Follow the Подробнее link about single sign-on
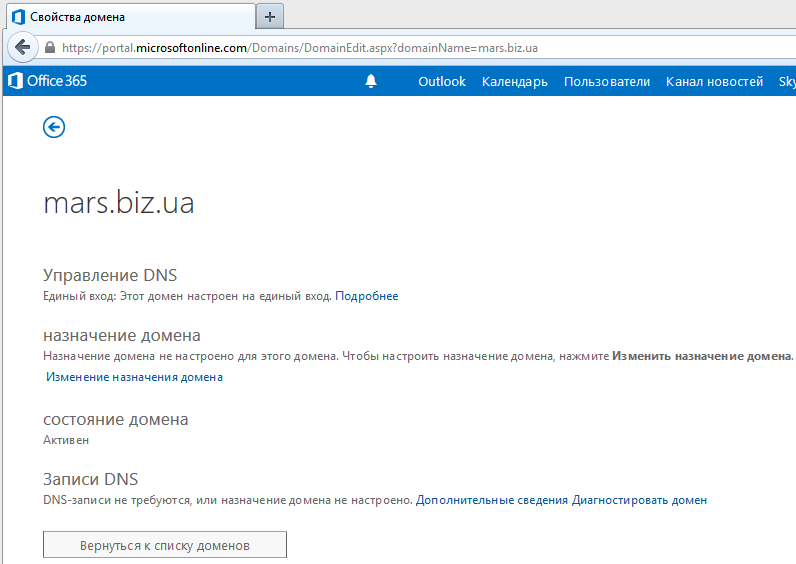Image resolution: width=796 pixels, height=564 pixels. point(366,296)
